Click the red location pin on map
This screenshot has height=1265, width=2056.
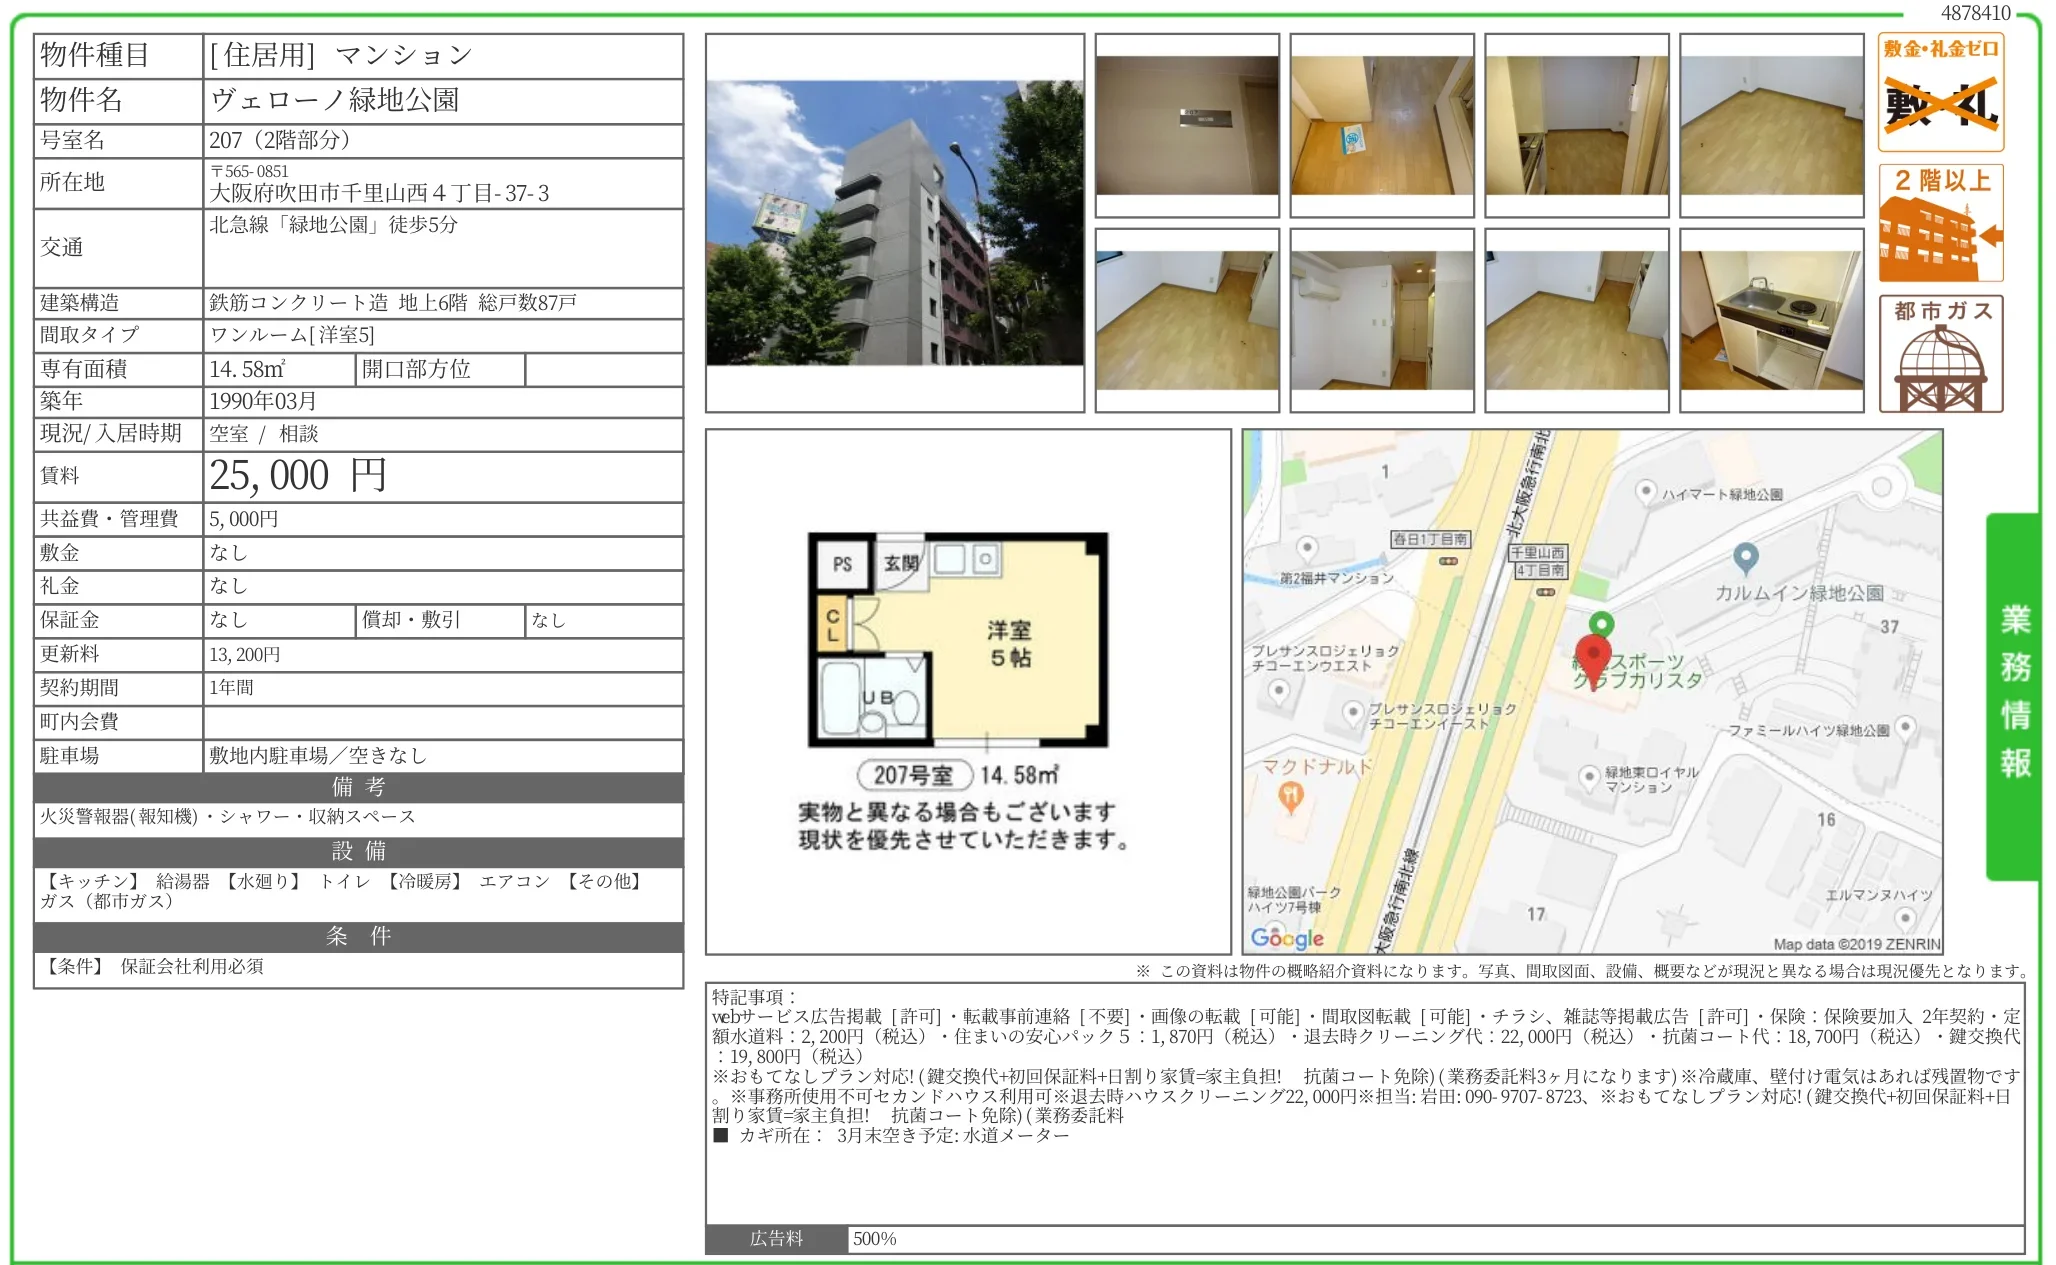coord(1592,658)
